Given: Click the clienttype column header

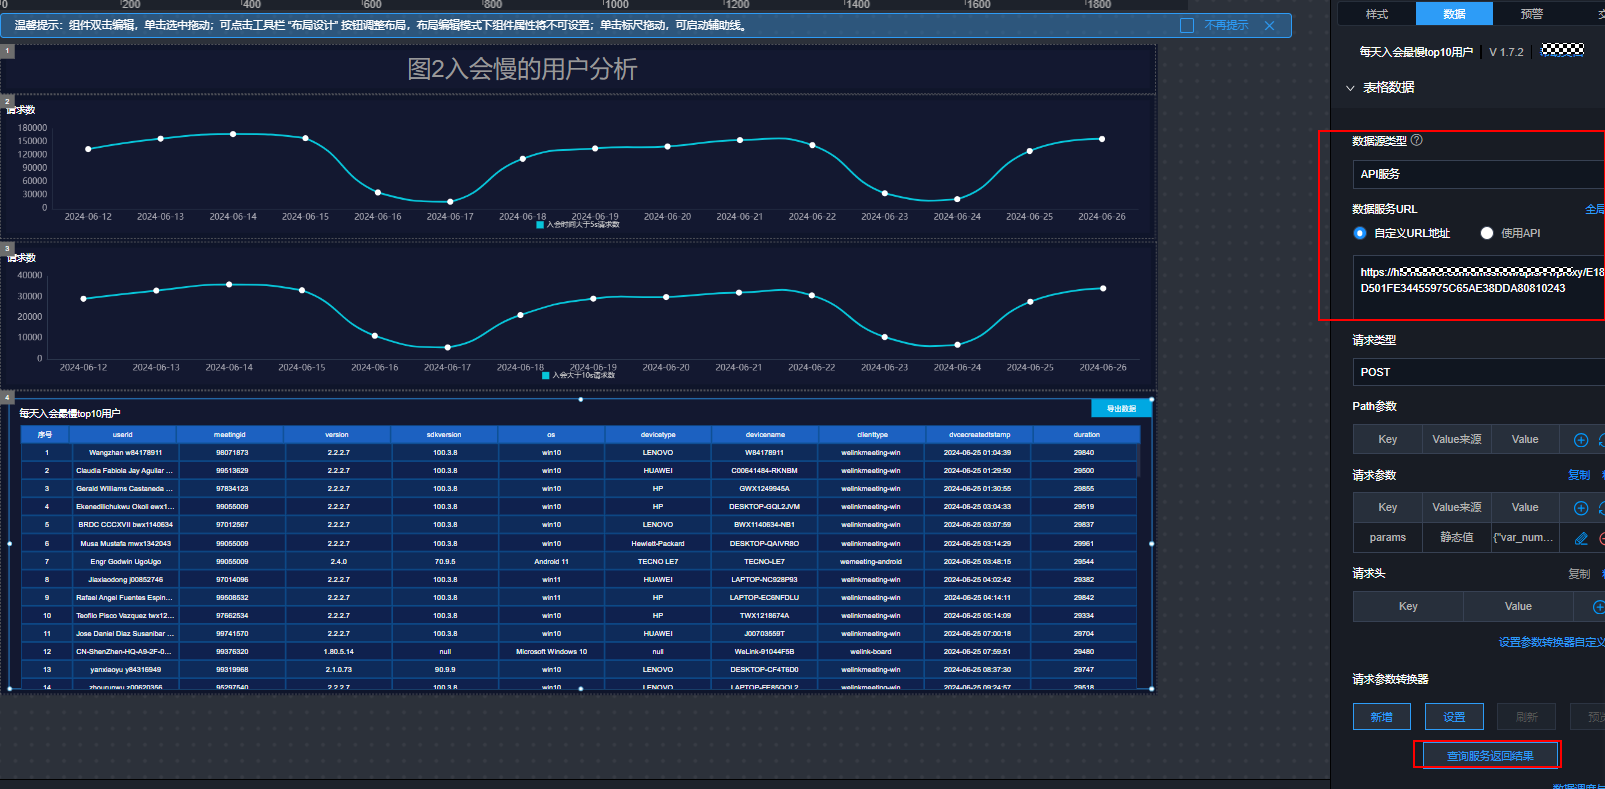Looking at the screenshot, I should [872, 435].
